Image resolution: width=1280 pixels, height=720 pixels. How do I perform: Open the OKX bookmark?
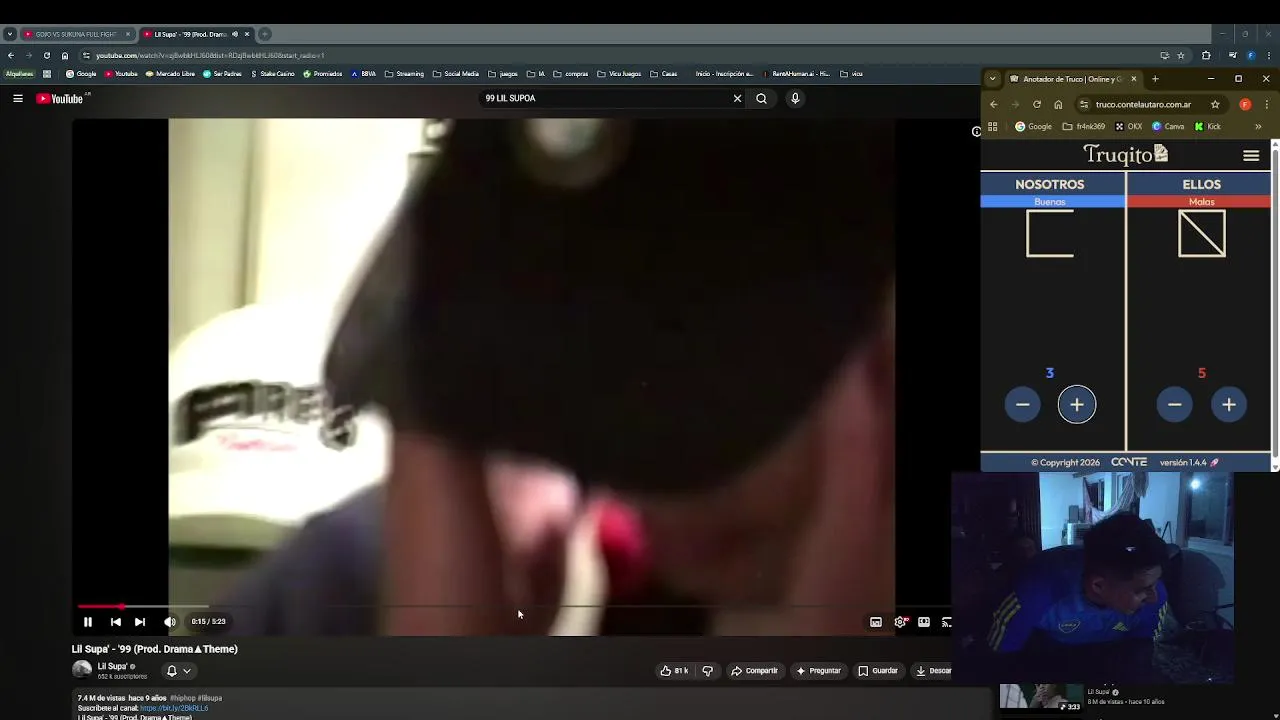tap(1128, 127)
